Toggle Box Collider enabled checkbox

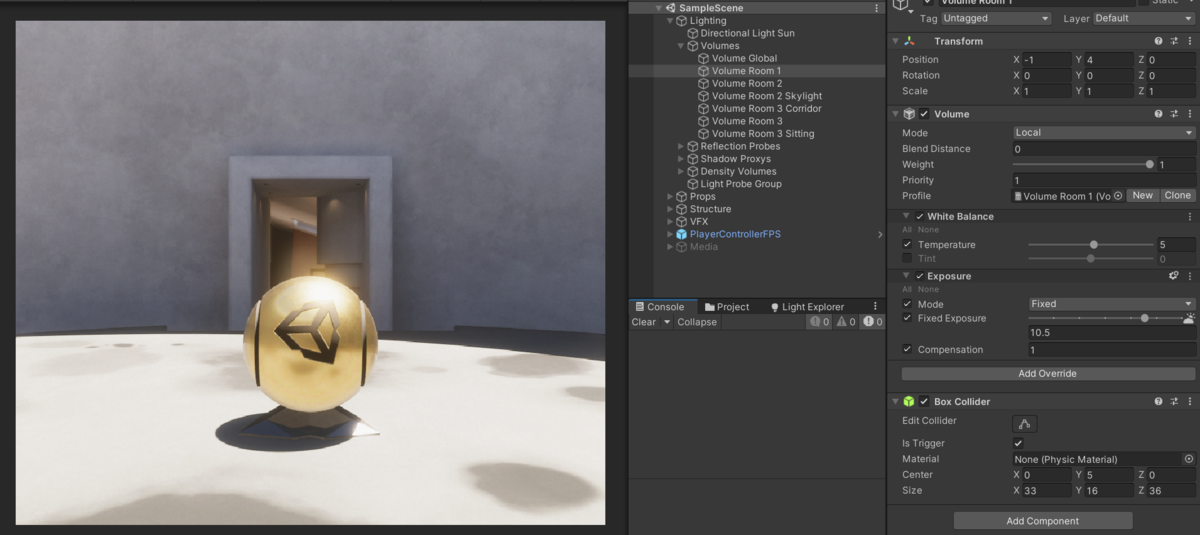click(x=924, y=401)
